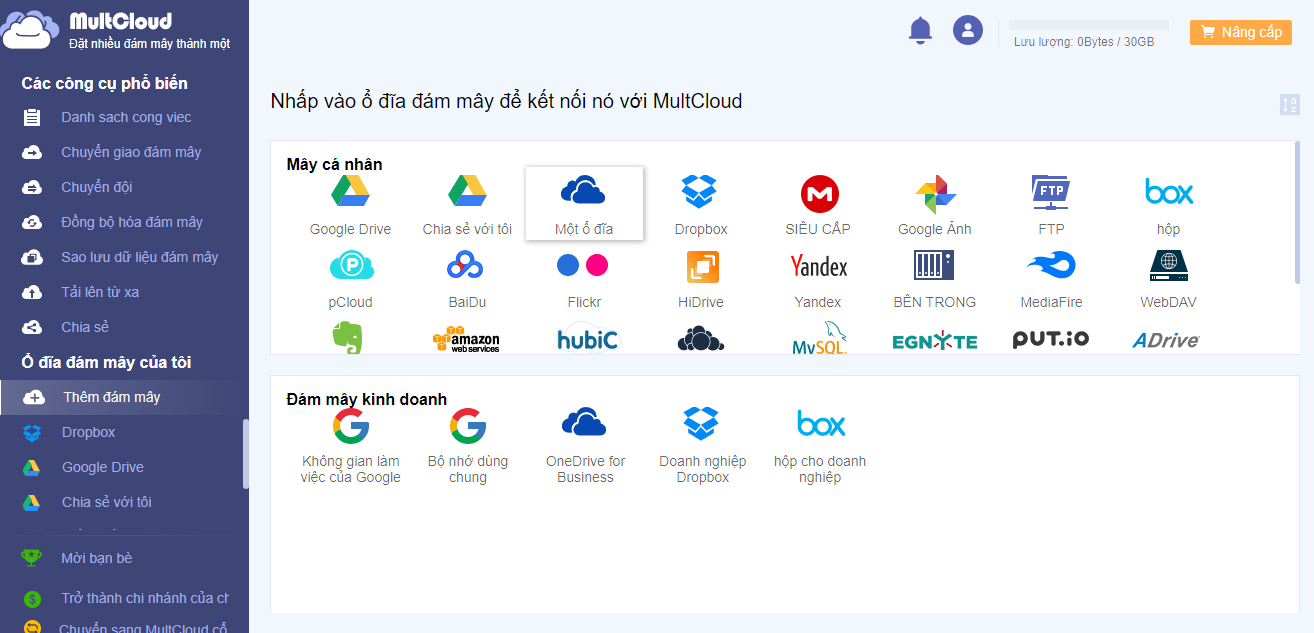The width and height of the screenshot is (1314, 633).
Task: Add the pCloud drive
Action: click(350, 279)
